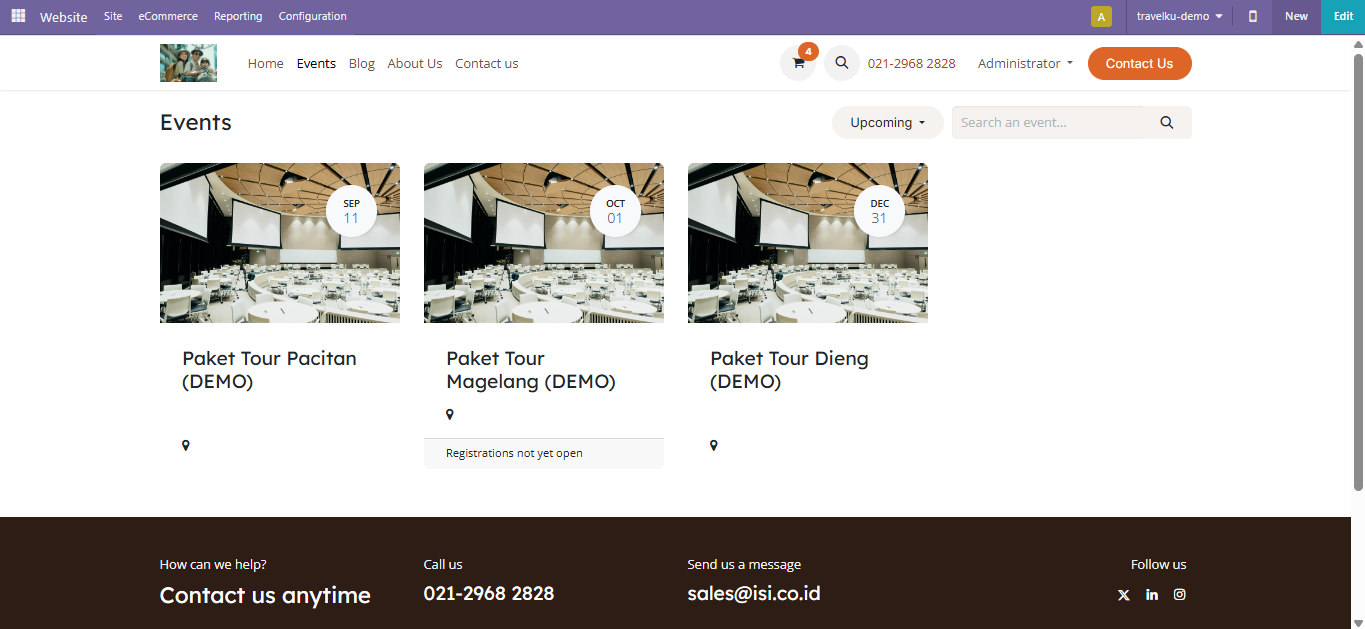This screenshot has height=629, width=1365.
Task: Expand the Upcoming filter dropdown
Action: pos(887,123)
